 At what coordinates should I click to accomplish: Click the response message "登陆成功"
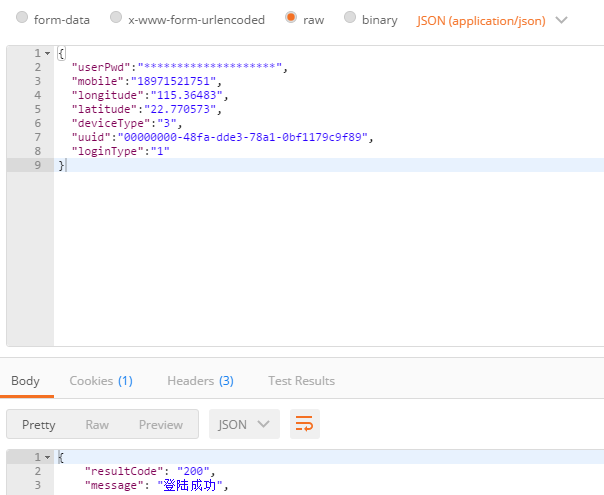coord(190,485)
